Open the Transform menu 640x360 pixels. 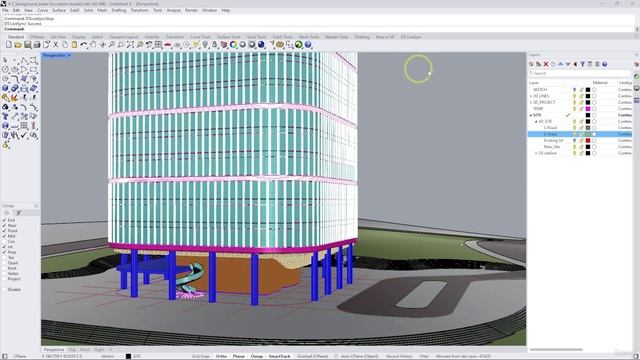pyautogui.click(x=140, y=10)
